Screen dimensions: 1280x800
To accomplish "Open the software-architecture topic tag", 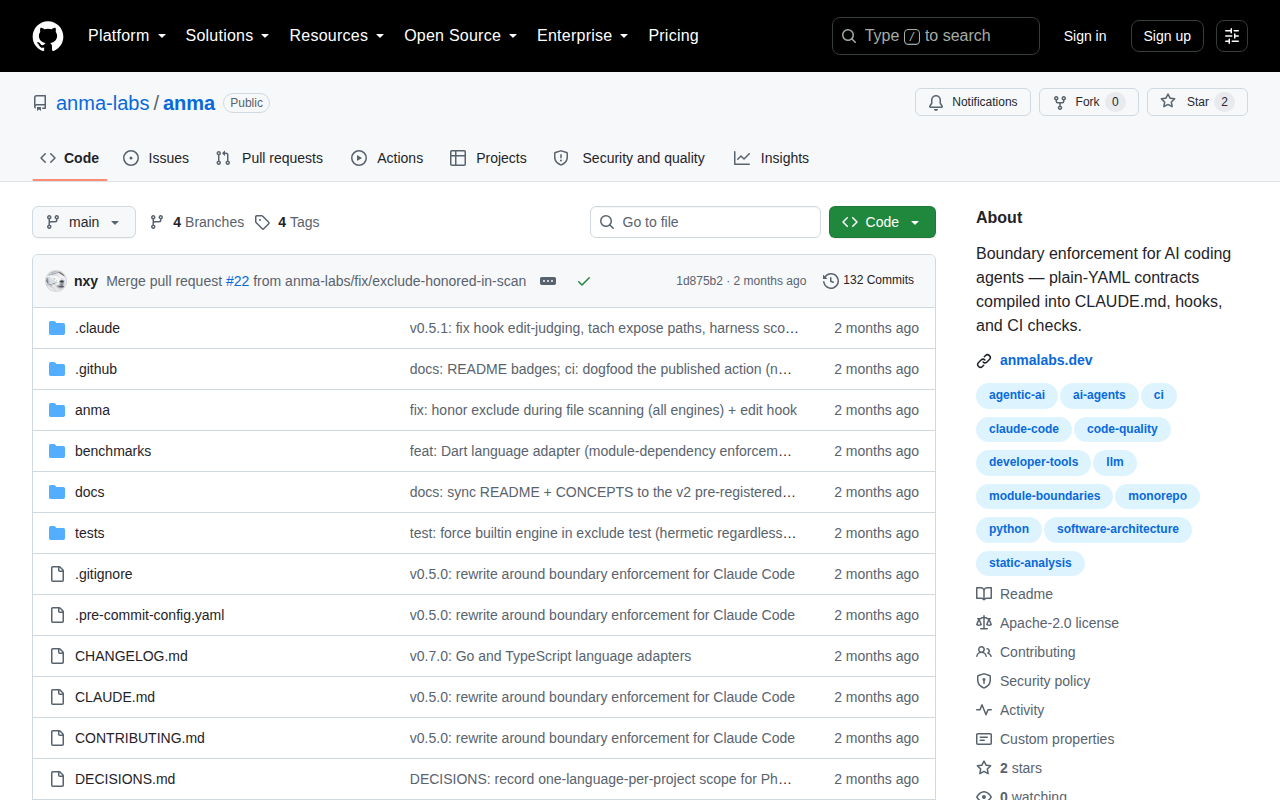I will pyautogui.click(x=1117, y=530).
